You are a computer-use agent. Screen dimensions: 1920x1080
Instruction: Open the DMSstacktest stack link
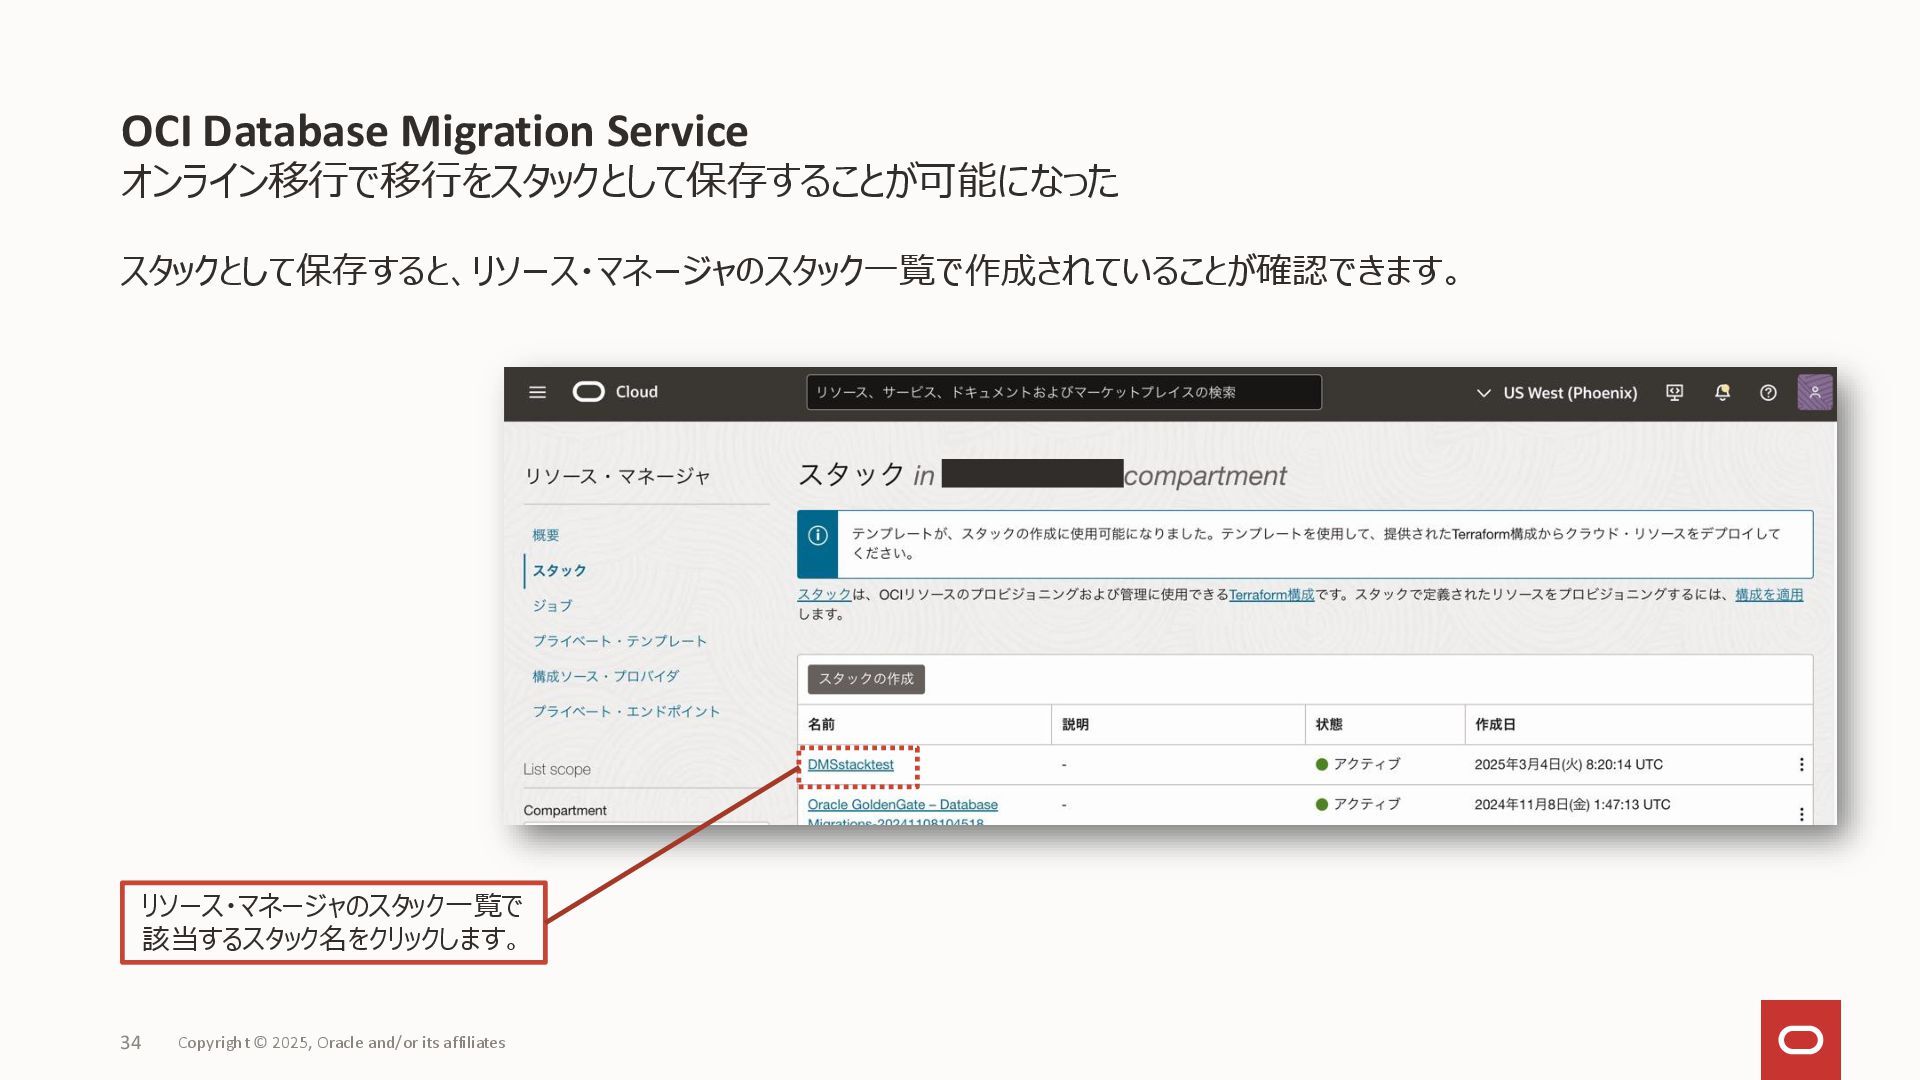(850, 764)
